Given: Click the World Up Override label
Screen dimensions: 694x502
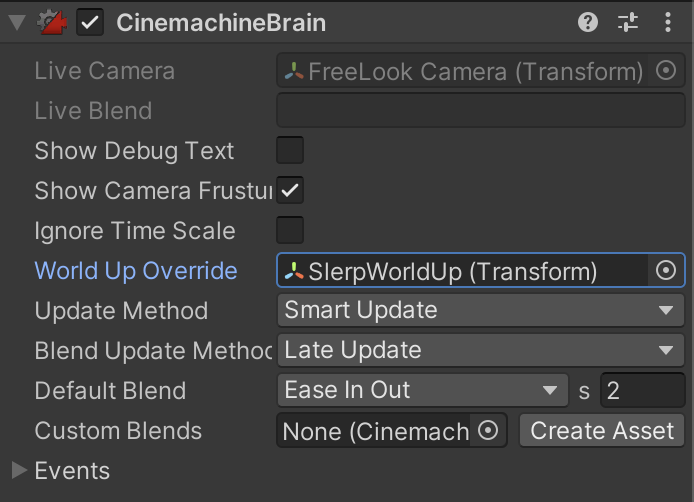Looking at the screenshot, I should pyautogui.click(x=136, y=271).
